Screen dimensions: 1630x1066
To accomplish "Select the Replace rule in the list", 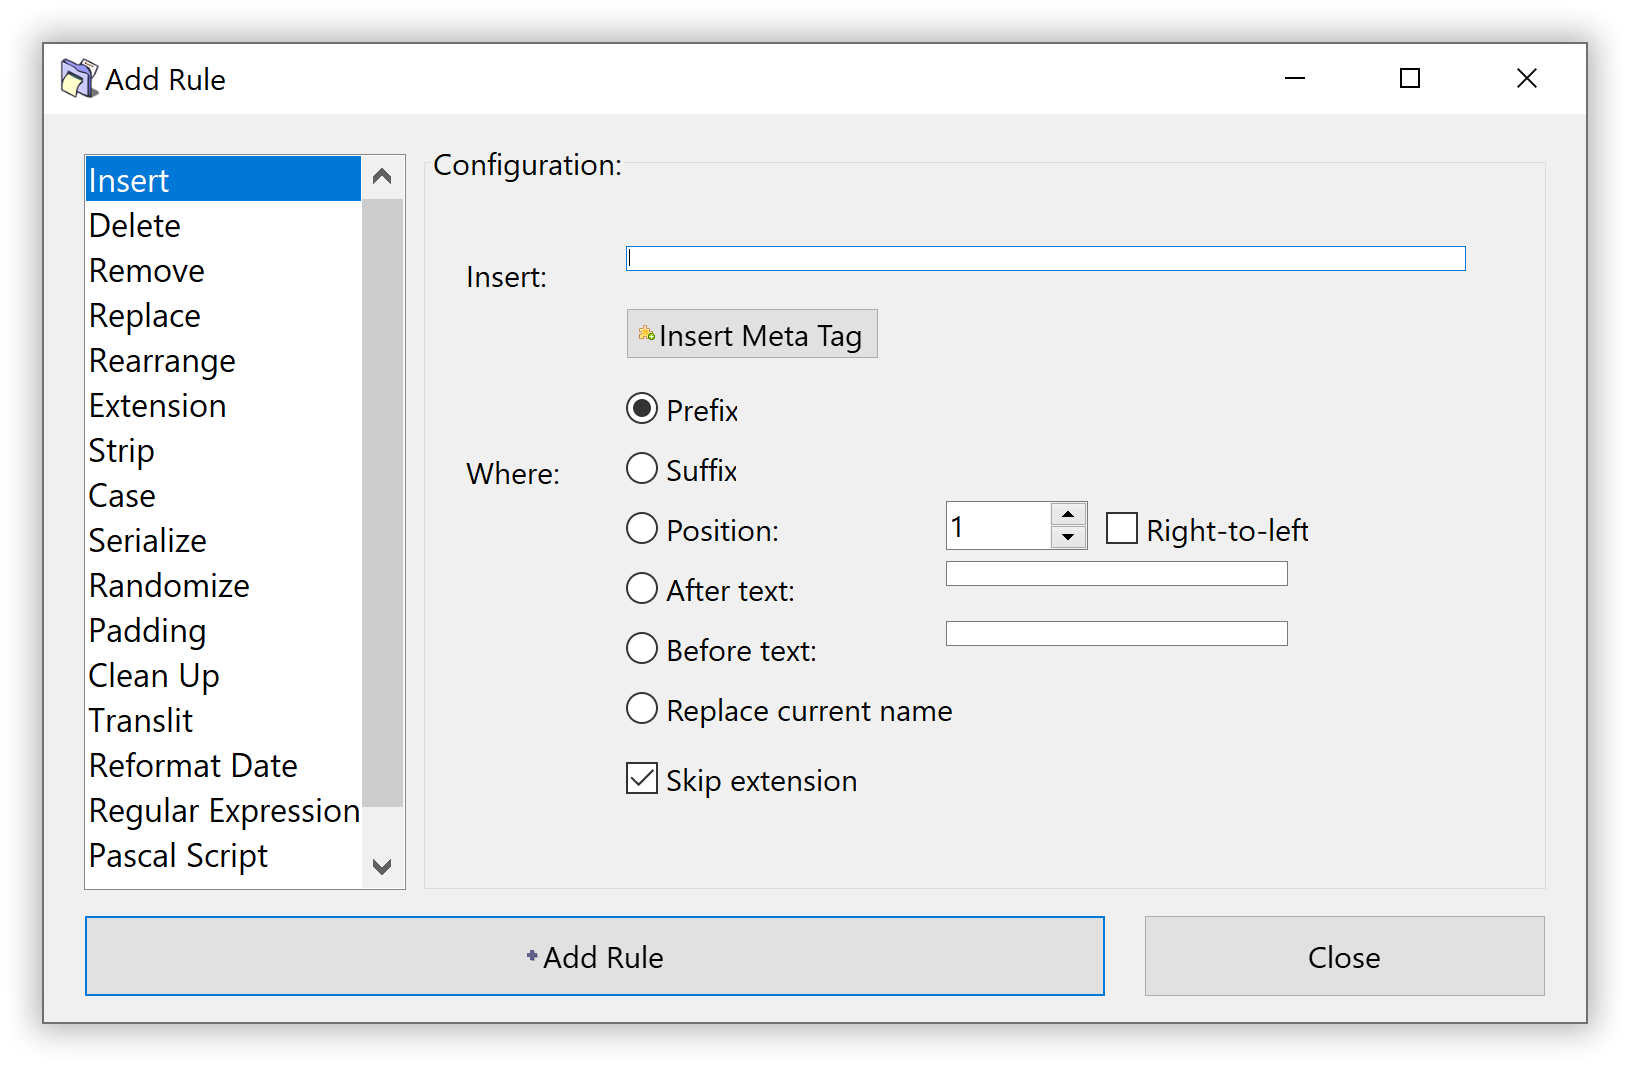I will coord(145,316).
